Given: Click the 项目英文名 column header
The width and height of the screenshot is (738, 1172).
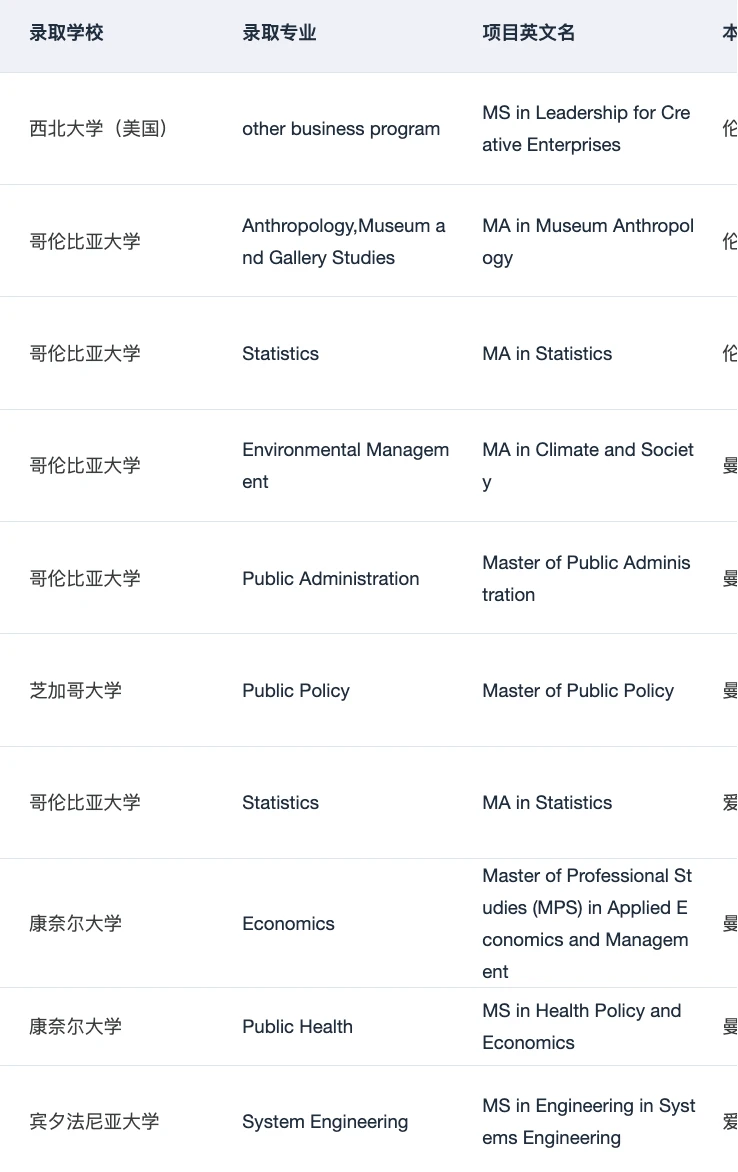Looking at the screenshot, I should 529,33.
